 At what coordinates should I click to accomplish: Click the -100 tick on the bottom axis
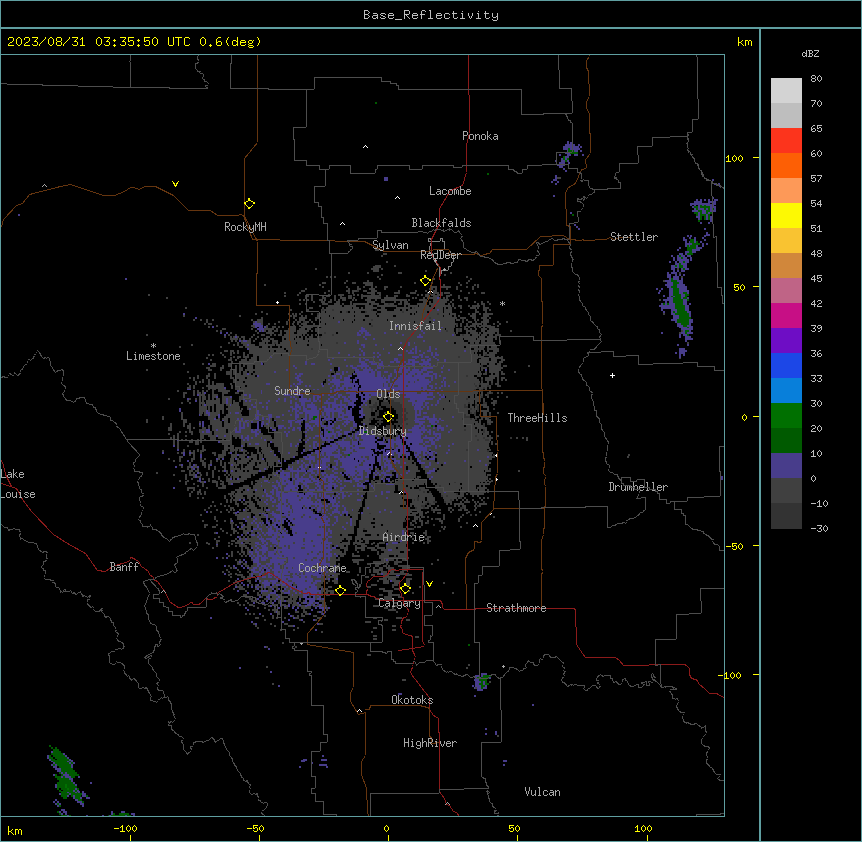[x=125, y=828]
